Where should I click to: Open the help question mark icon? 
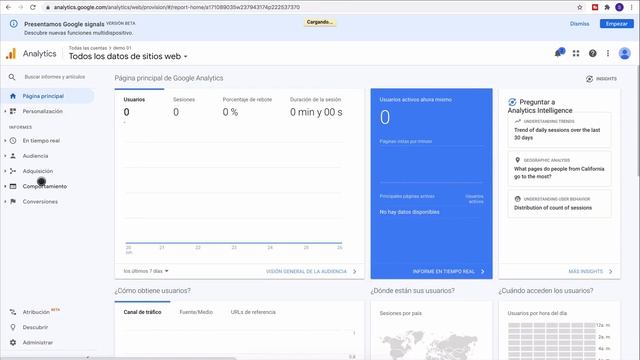pyautogui.click(x=593, y=53)
